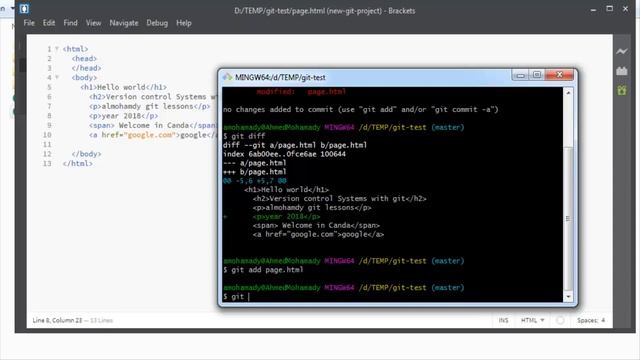Collapse the body tag fold arrow on line 4
Screen dimensions: 640x360
[x=57, y=77]
